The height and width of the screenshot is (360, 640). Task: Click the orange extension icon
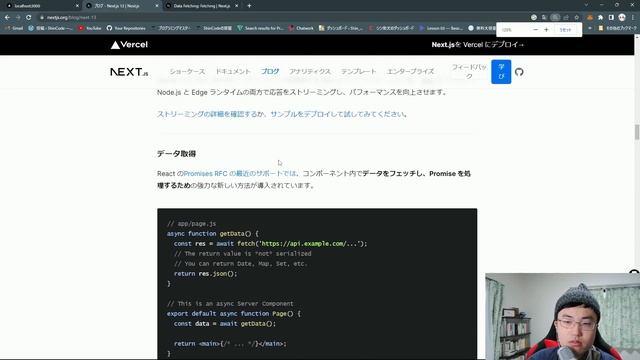tap(590, 18)
